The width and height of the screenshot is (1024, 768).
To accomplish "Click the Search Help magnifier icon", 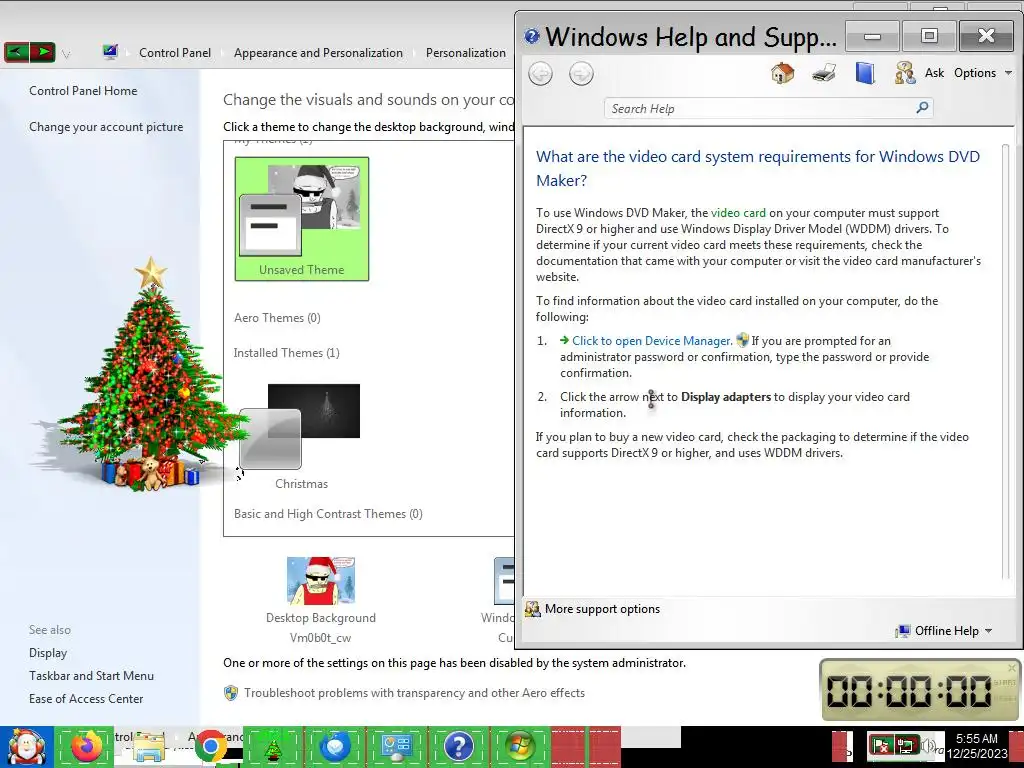I will (922, 107).
